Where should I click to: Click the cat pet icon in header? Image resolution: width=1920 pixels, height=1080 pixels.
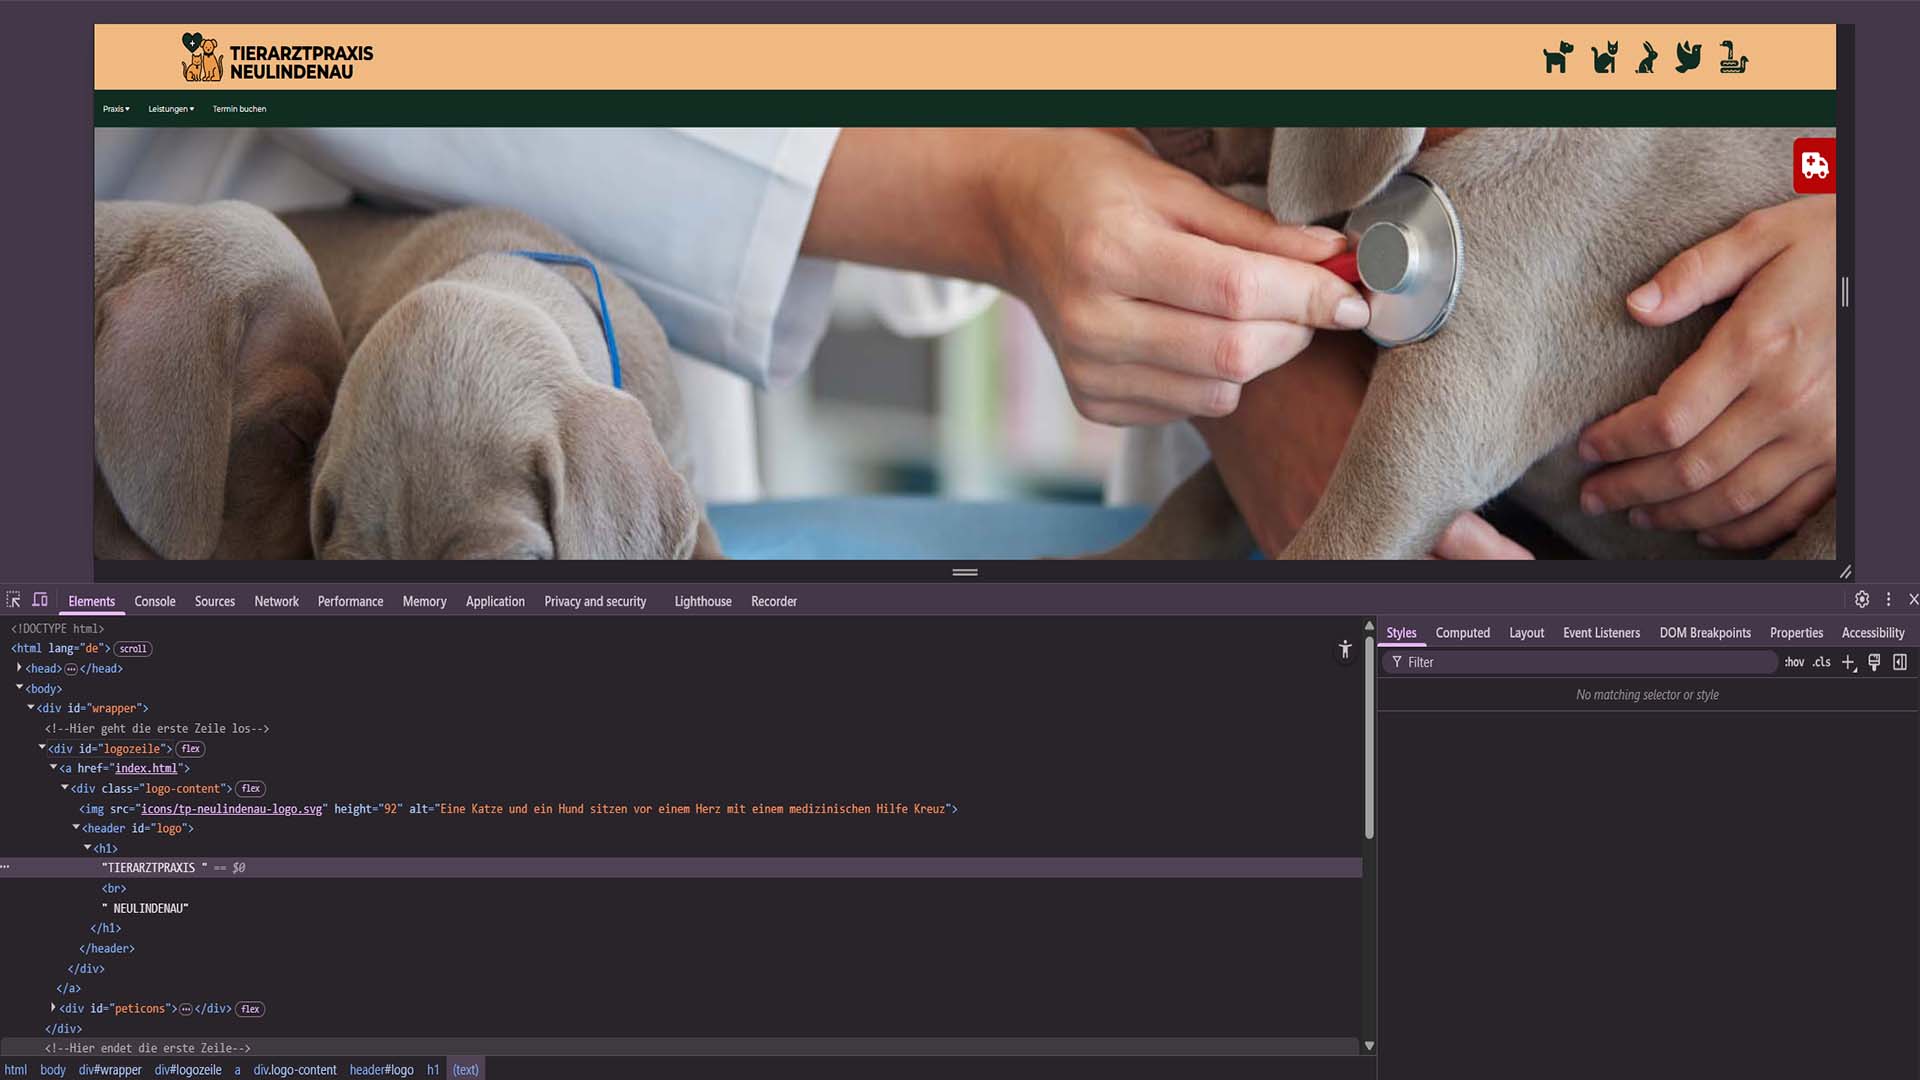click(x=1605, y=58)
